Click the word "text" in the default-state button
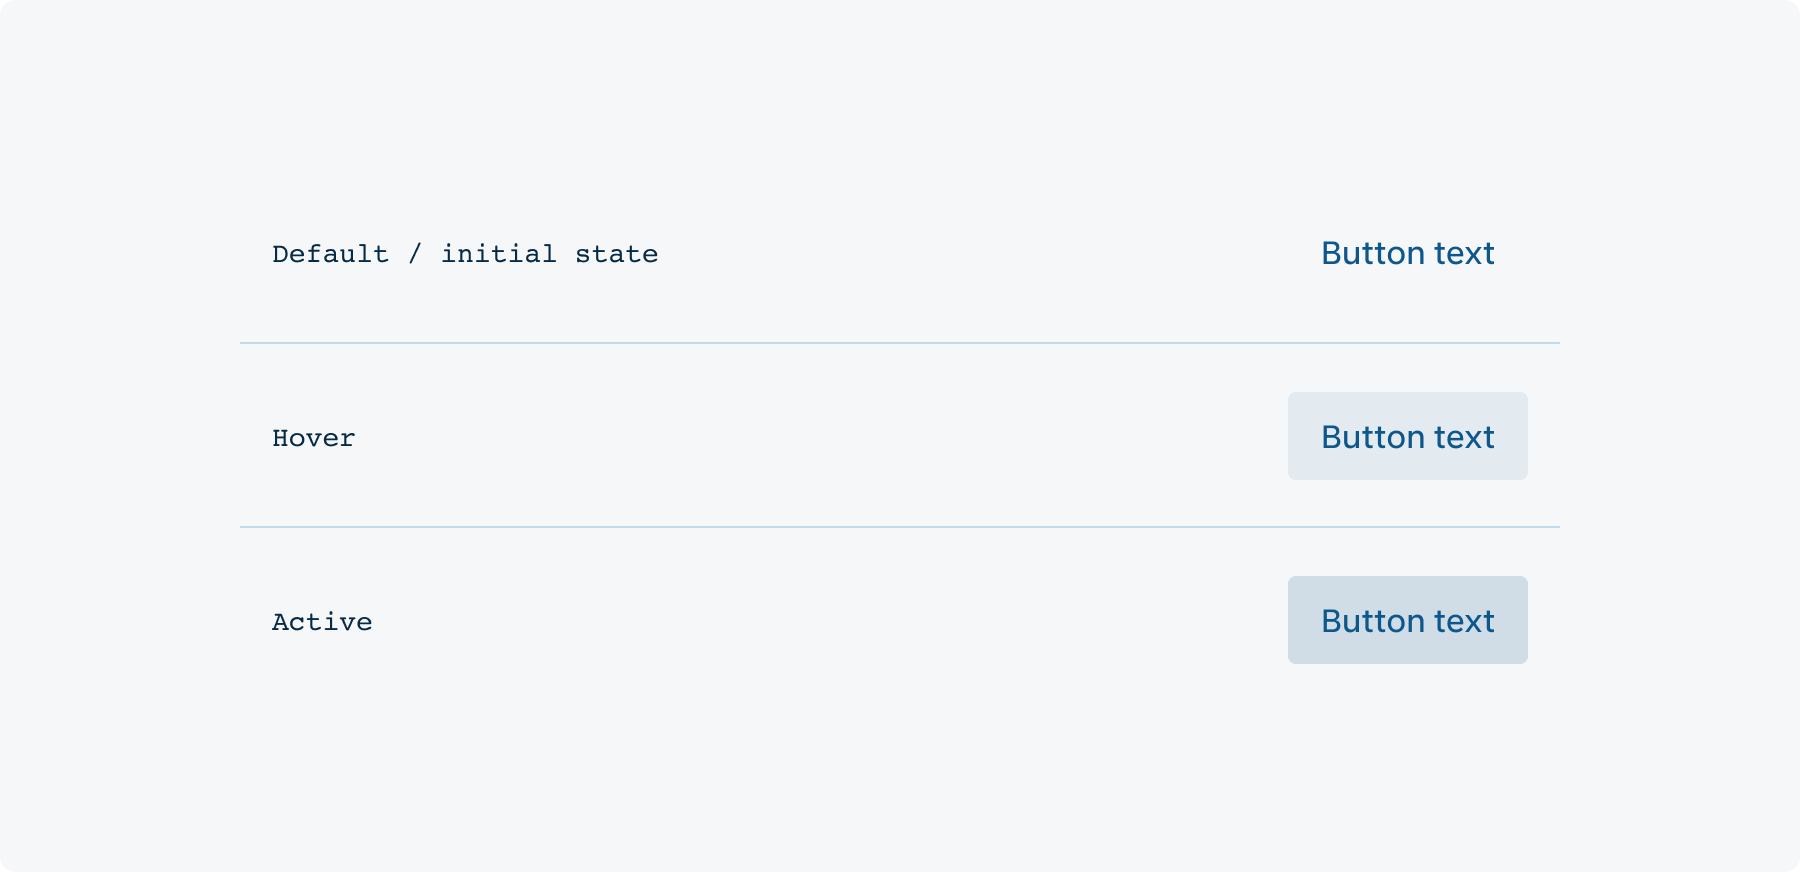The width and height of the screenshot is (1800, 872). coord(1464,253)
